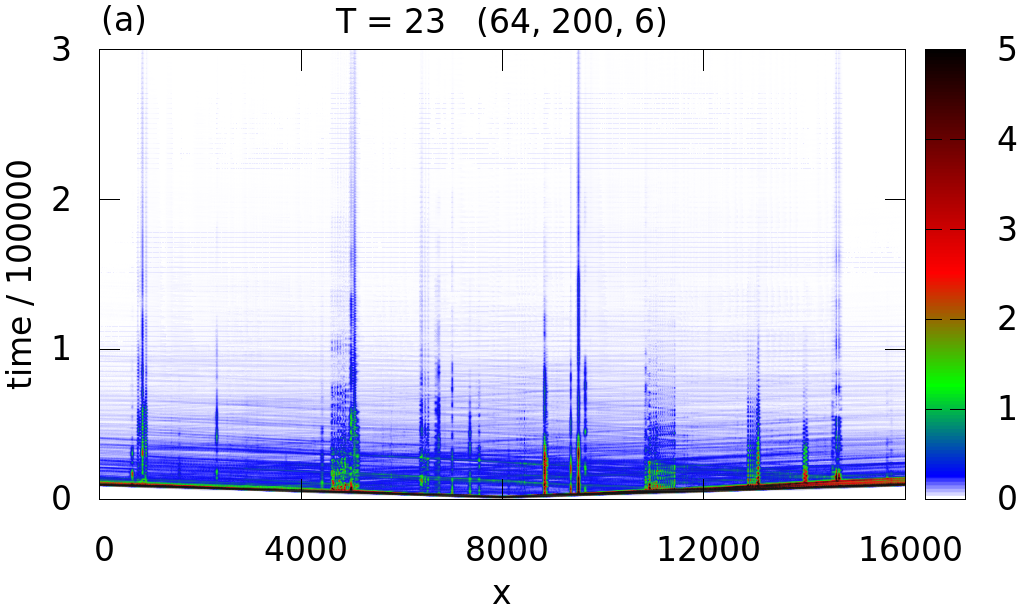Screen dimensions: 1021x608
Task: Click the y-axis label "time / 100000"
Action: tap(20, 275)
